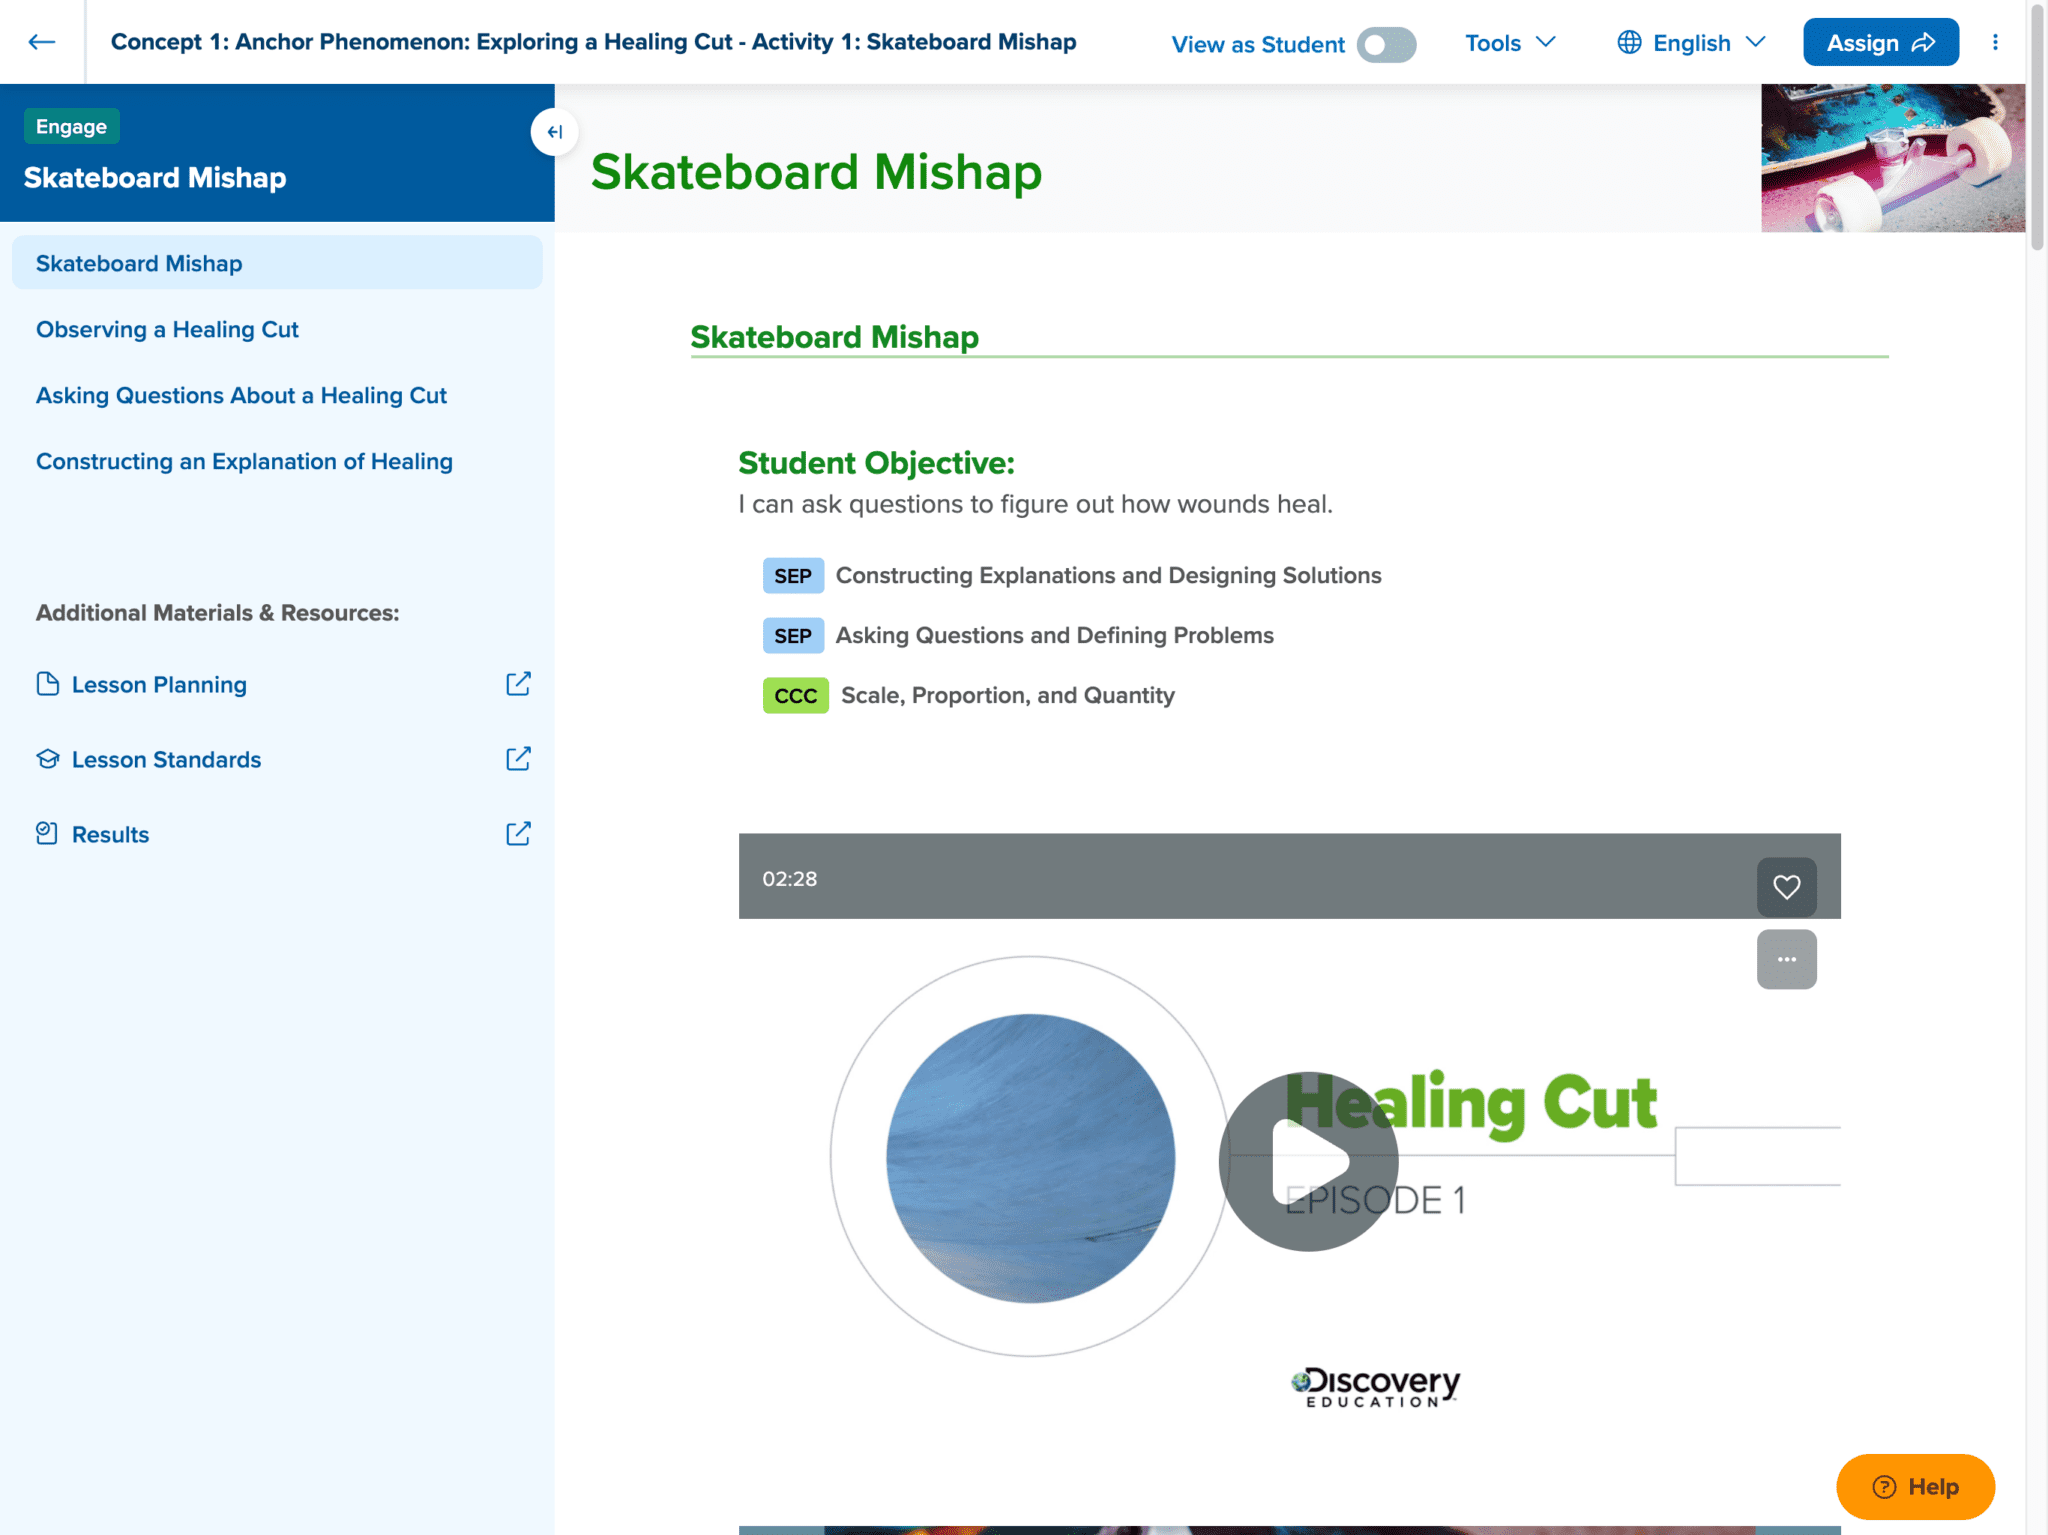Image resolution: width=2048 pixels, height=1535 pixels.
Task: Open the vertical three-dot menu
Action: (1995, 42)
